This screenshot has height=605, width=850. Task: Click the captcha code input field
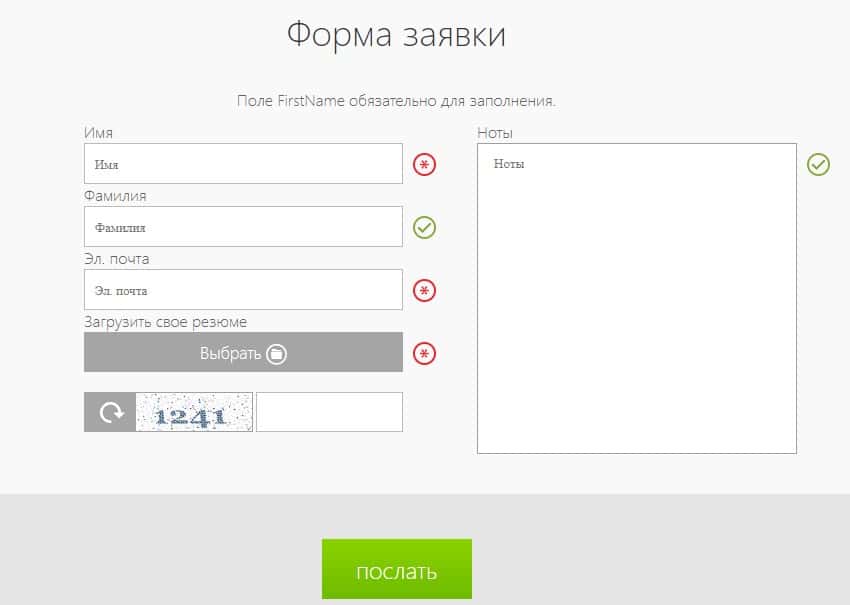coord(330,412)
